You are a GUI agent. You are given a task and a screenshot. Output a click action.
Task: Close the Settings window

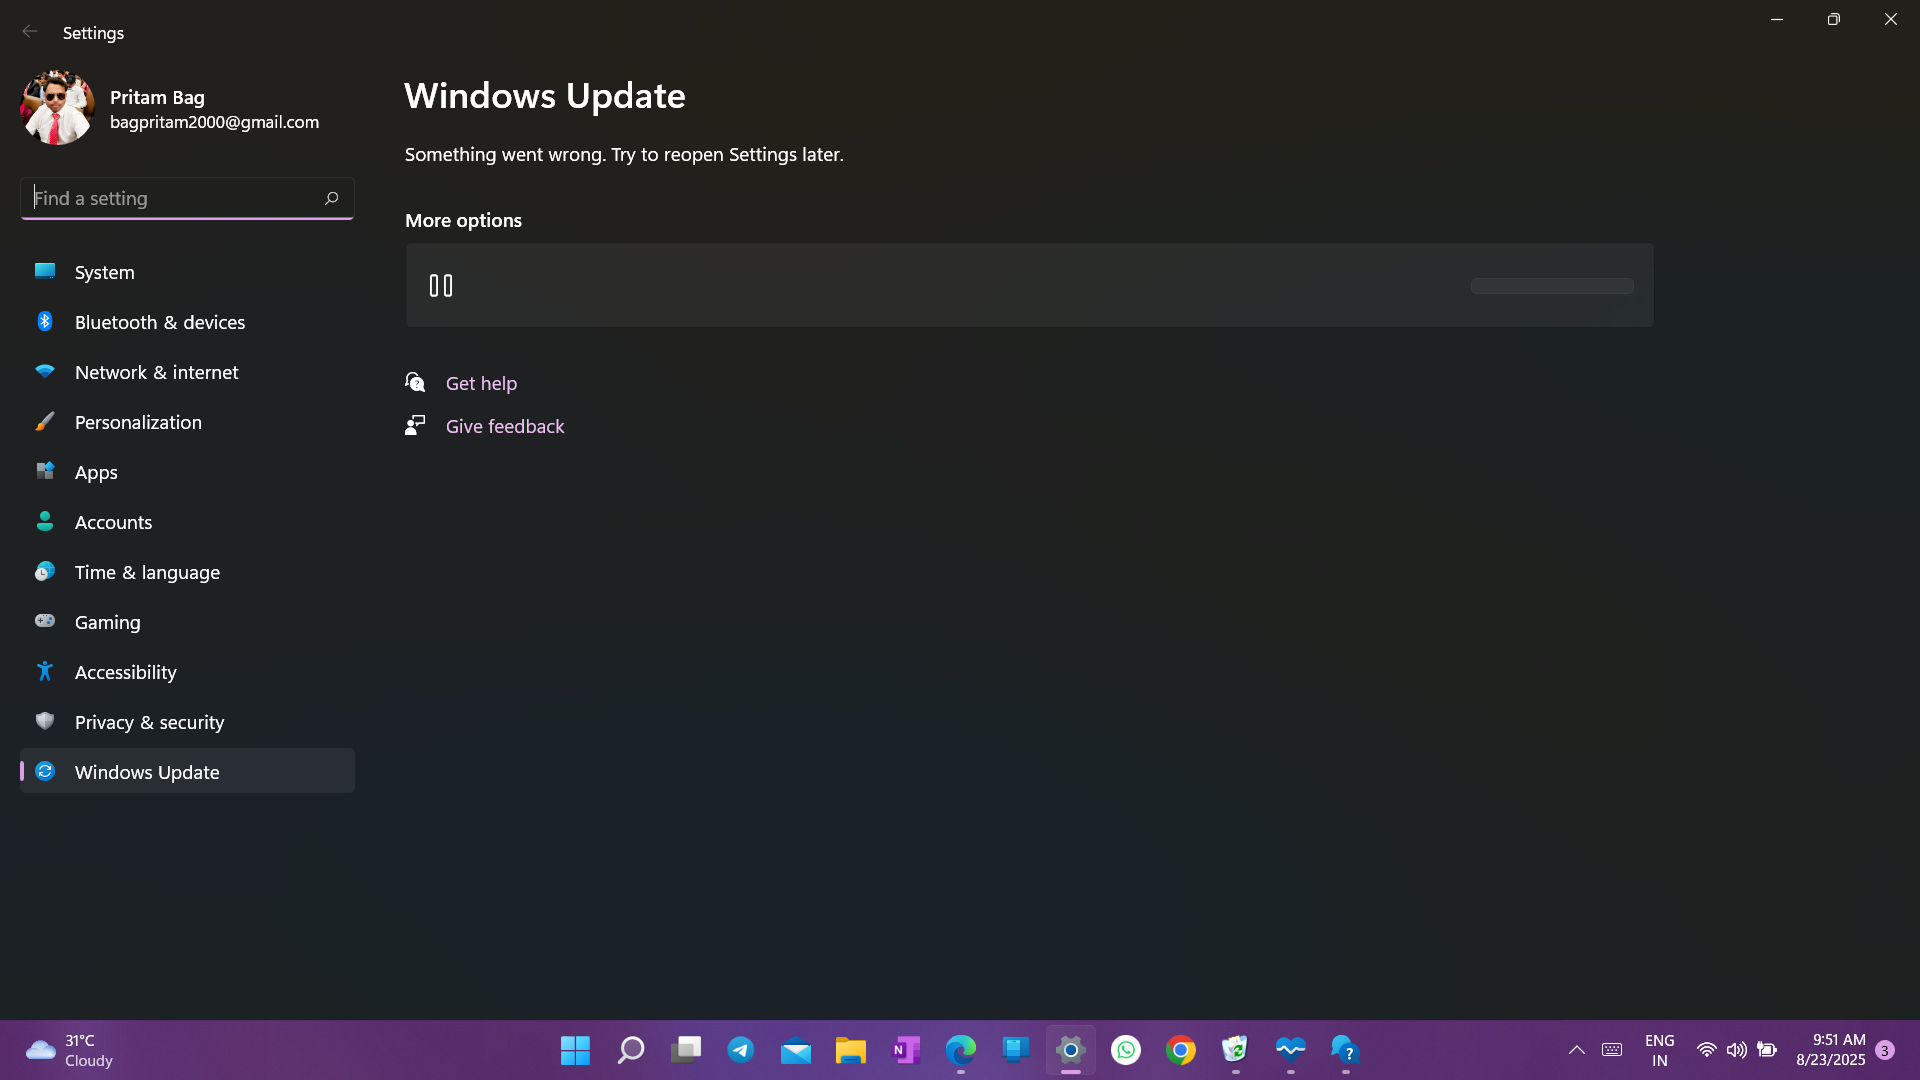click(x=1890, y=19)
